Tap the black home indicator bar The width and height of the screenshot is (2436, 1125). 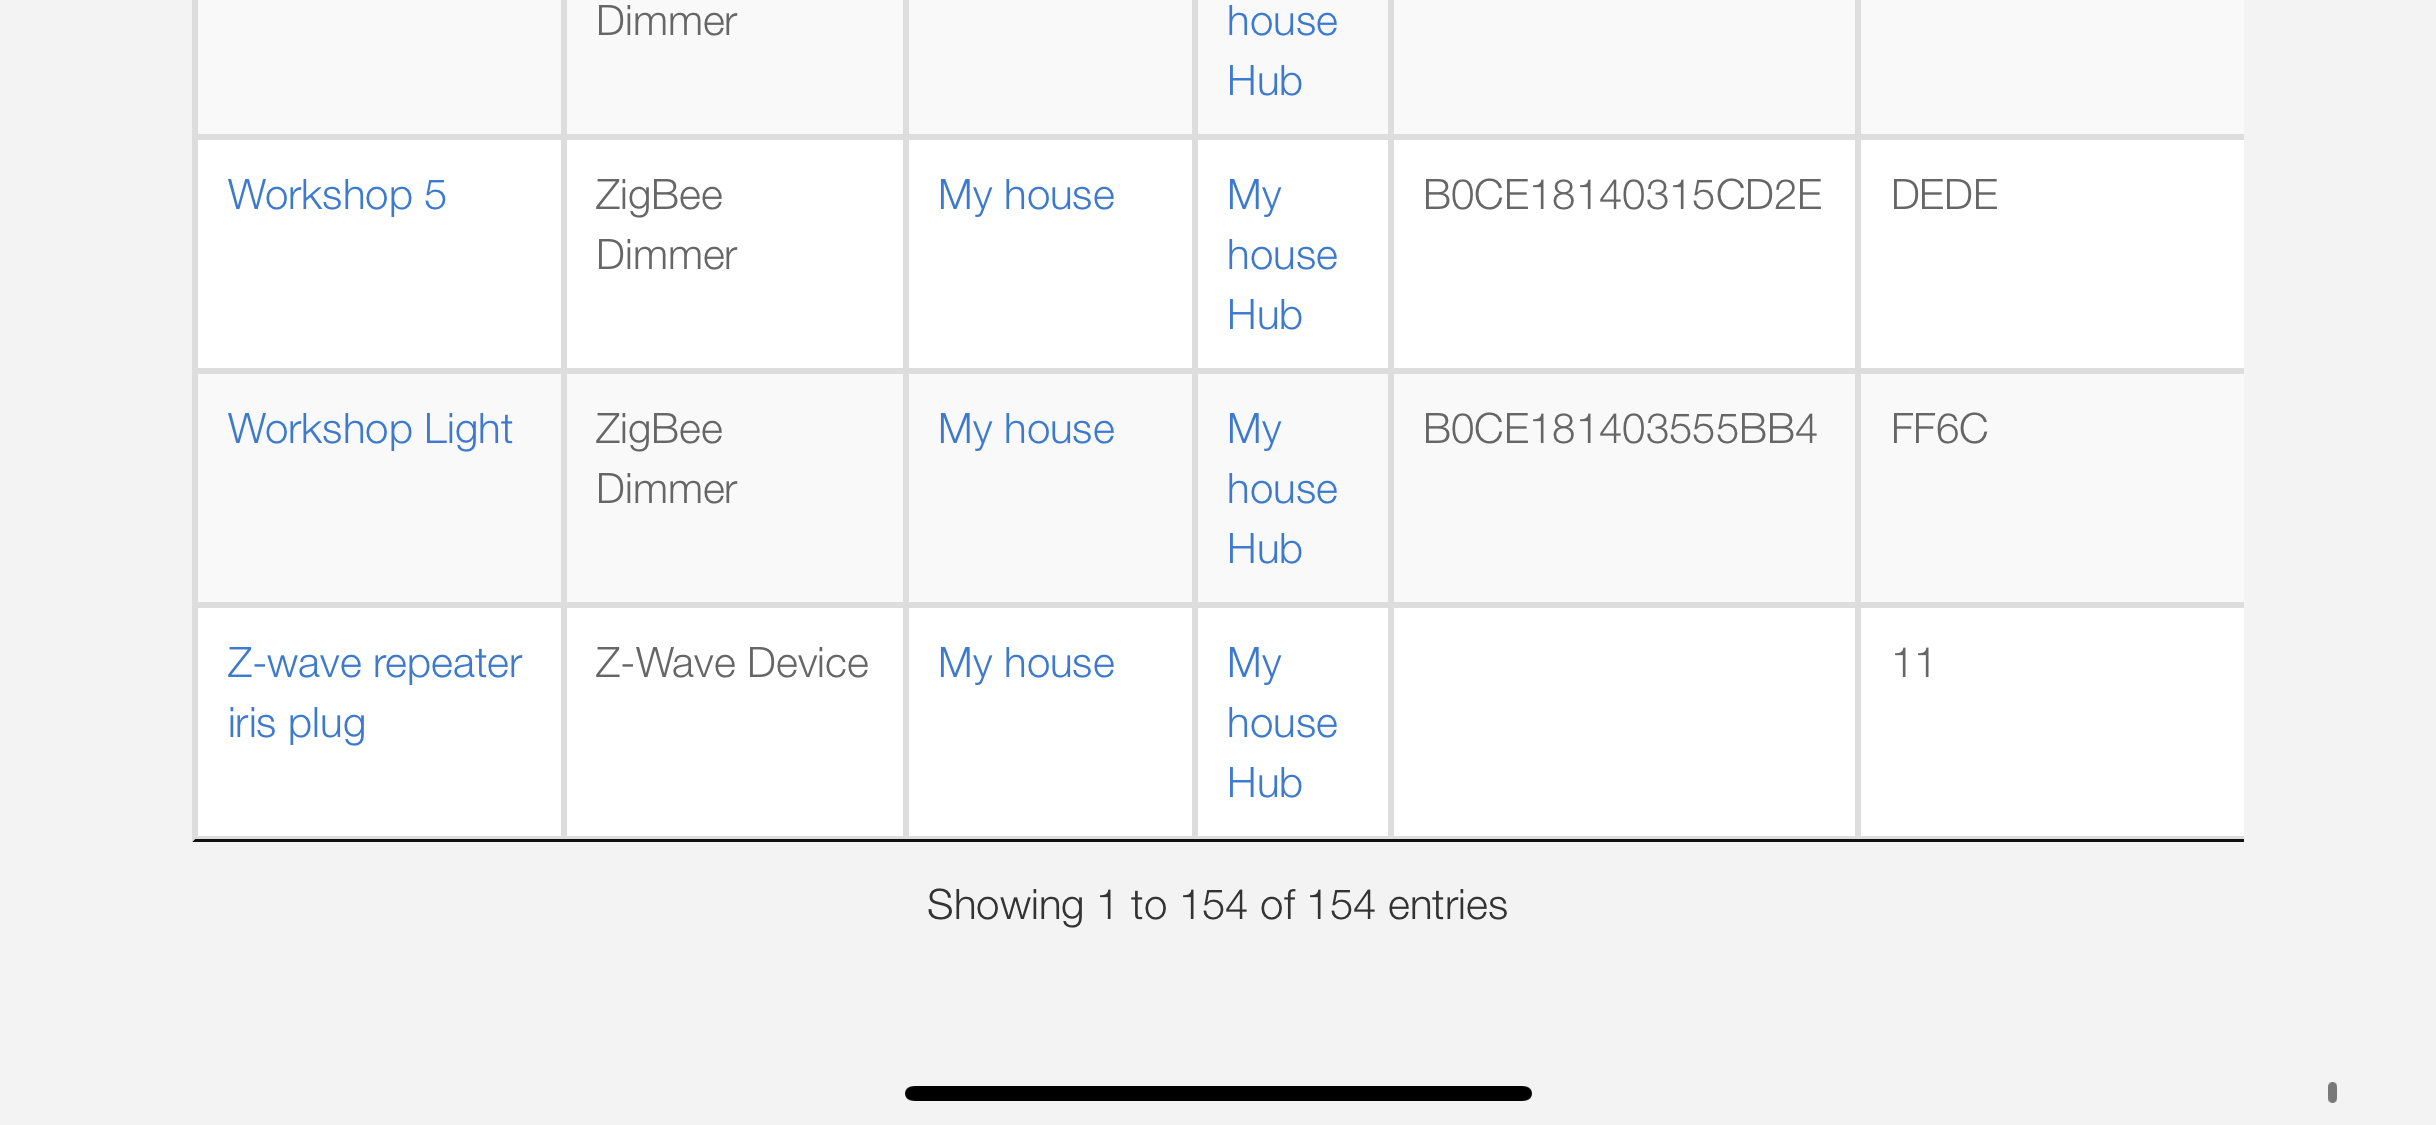click(x=1218, y=1093)
